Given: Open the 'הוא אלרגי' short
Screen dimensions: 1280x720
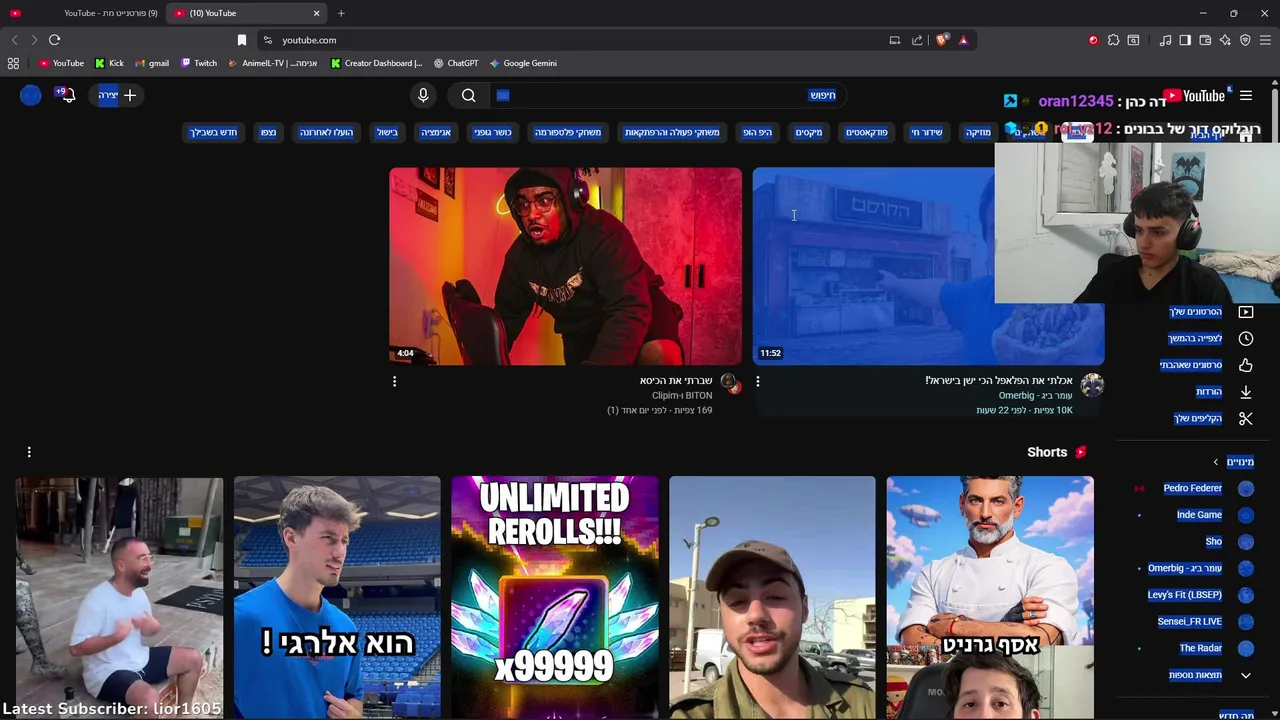Looking at the screenshot, I should tap(337, 597).
